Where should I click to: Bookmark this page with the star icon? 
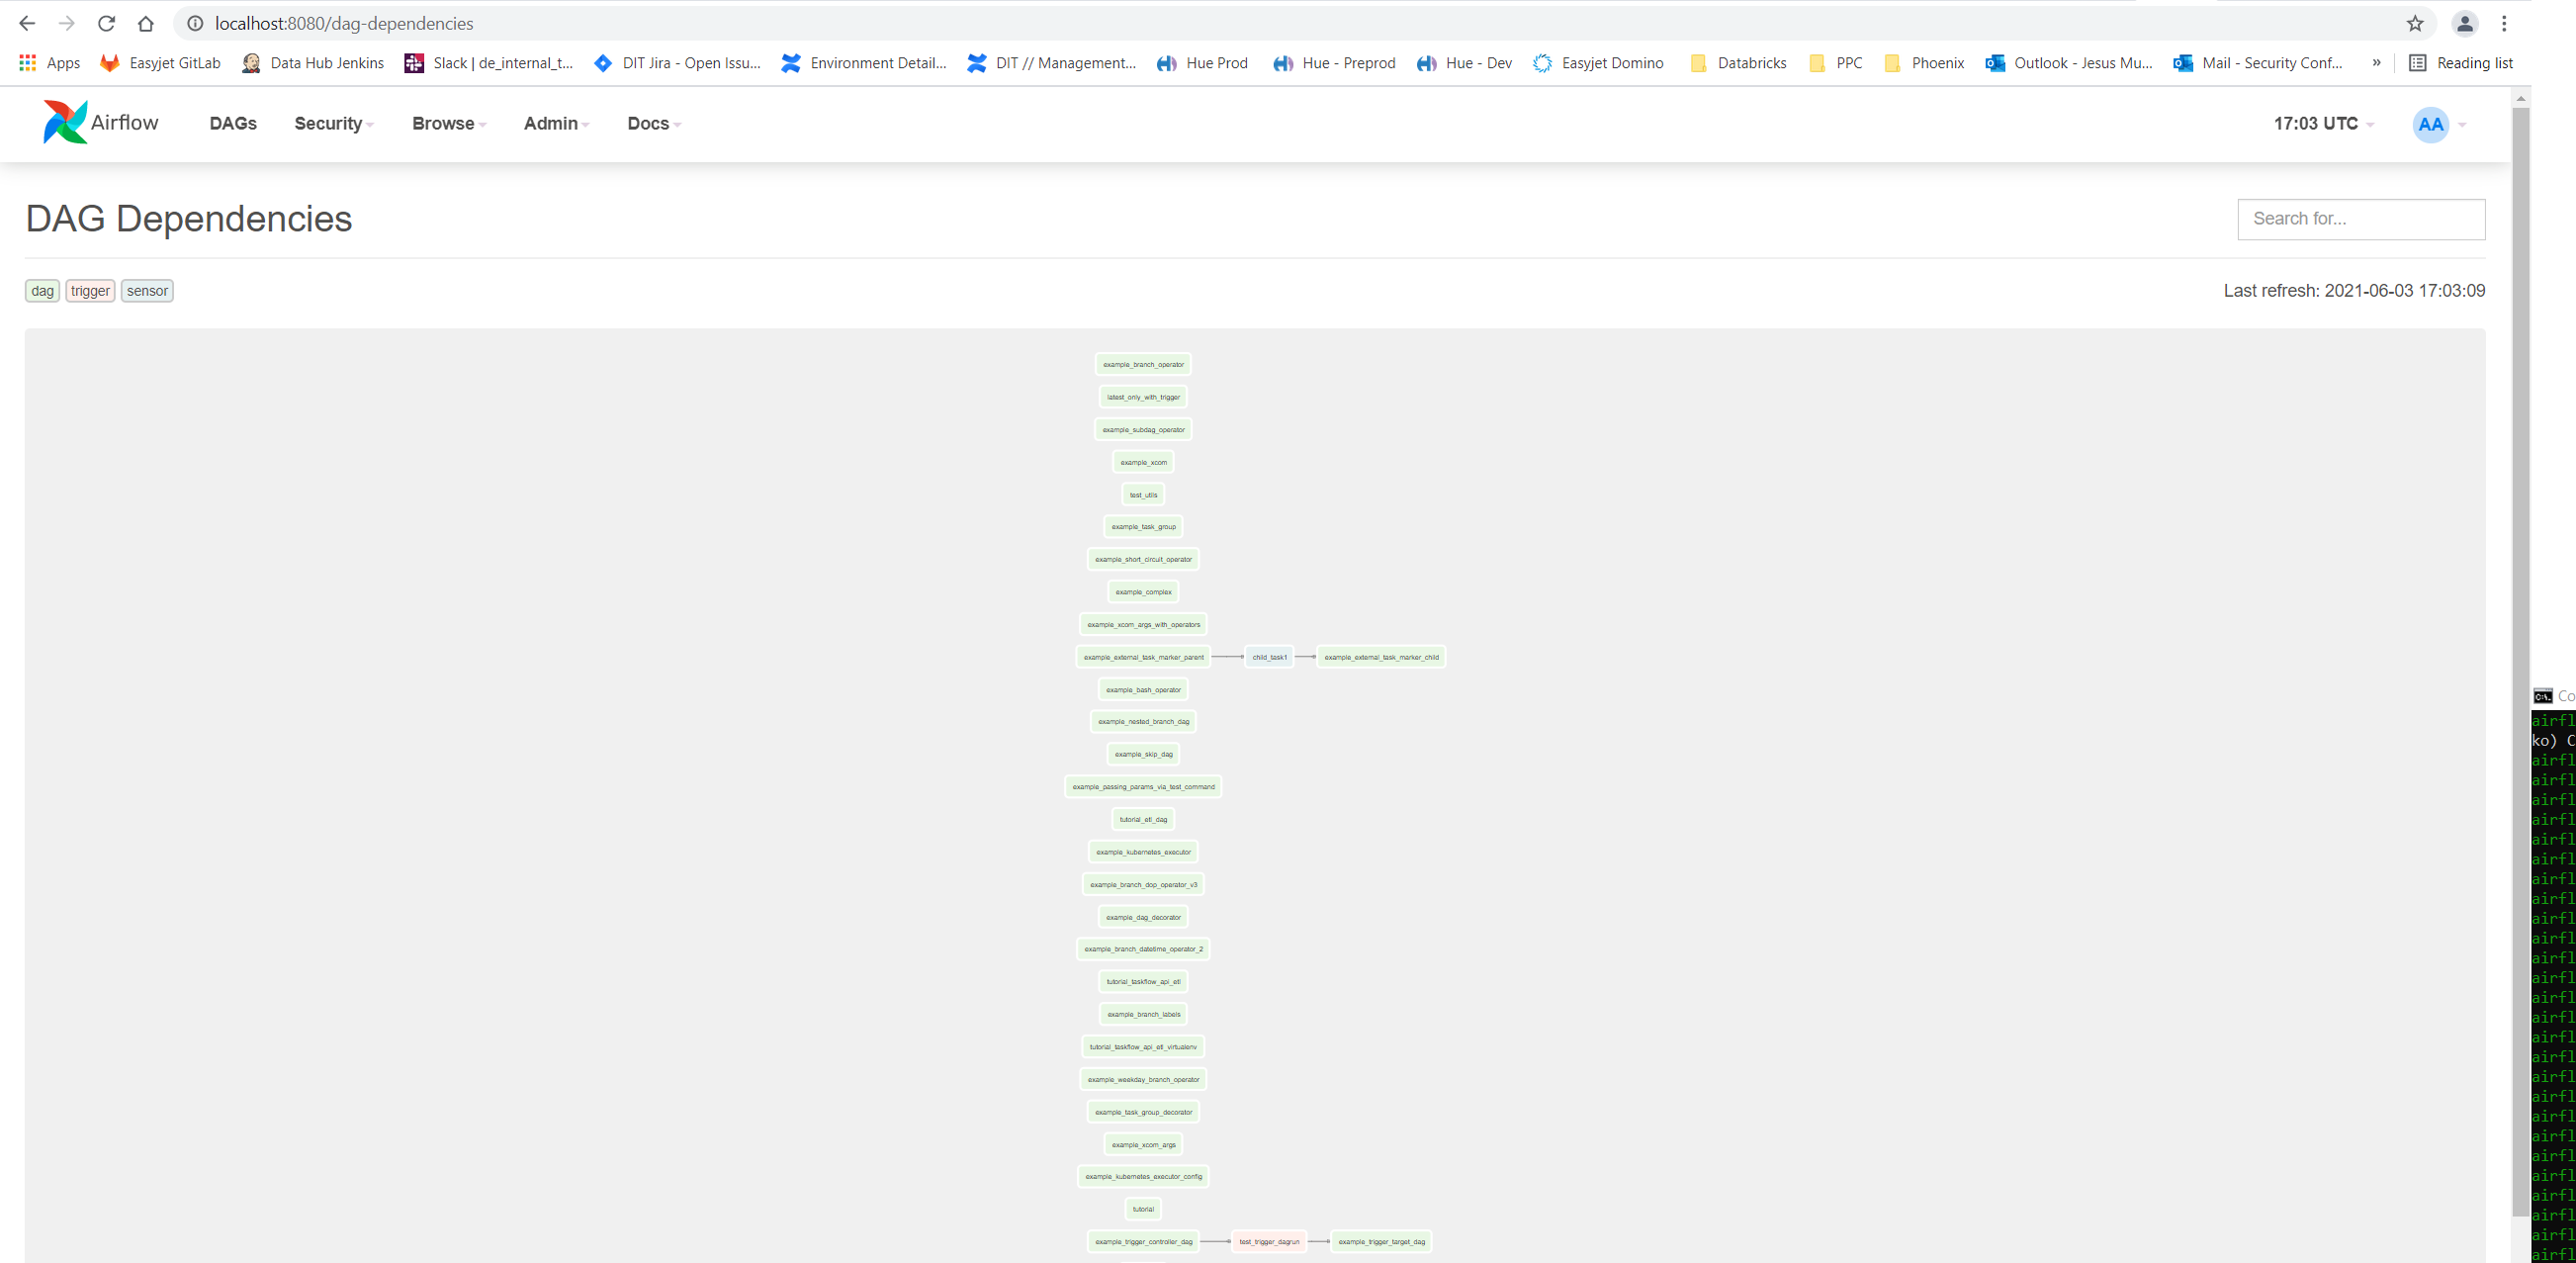(2414, 23)
